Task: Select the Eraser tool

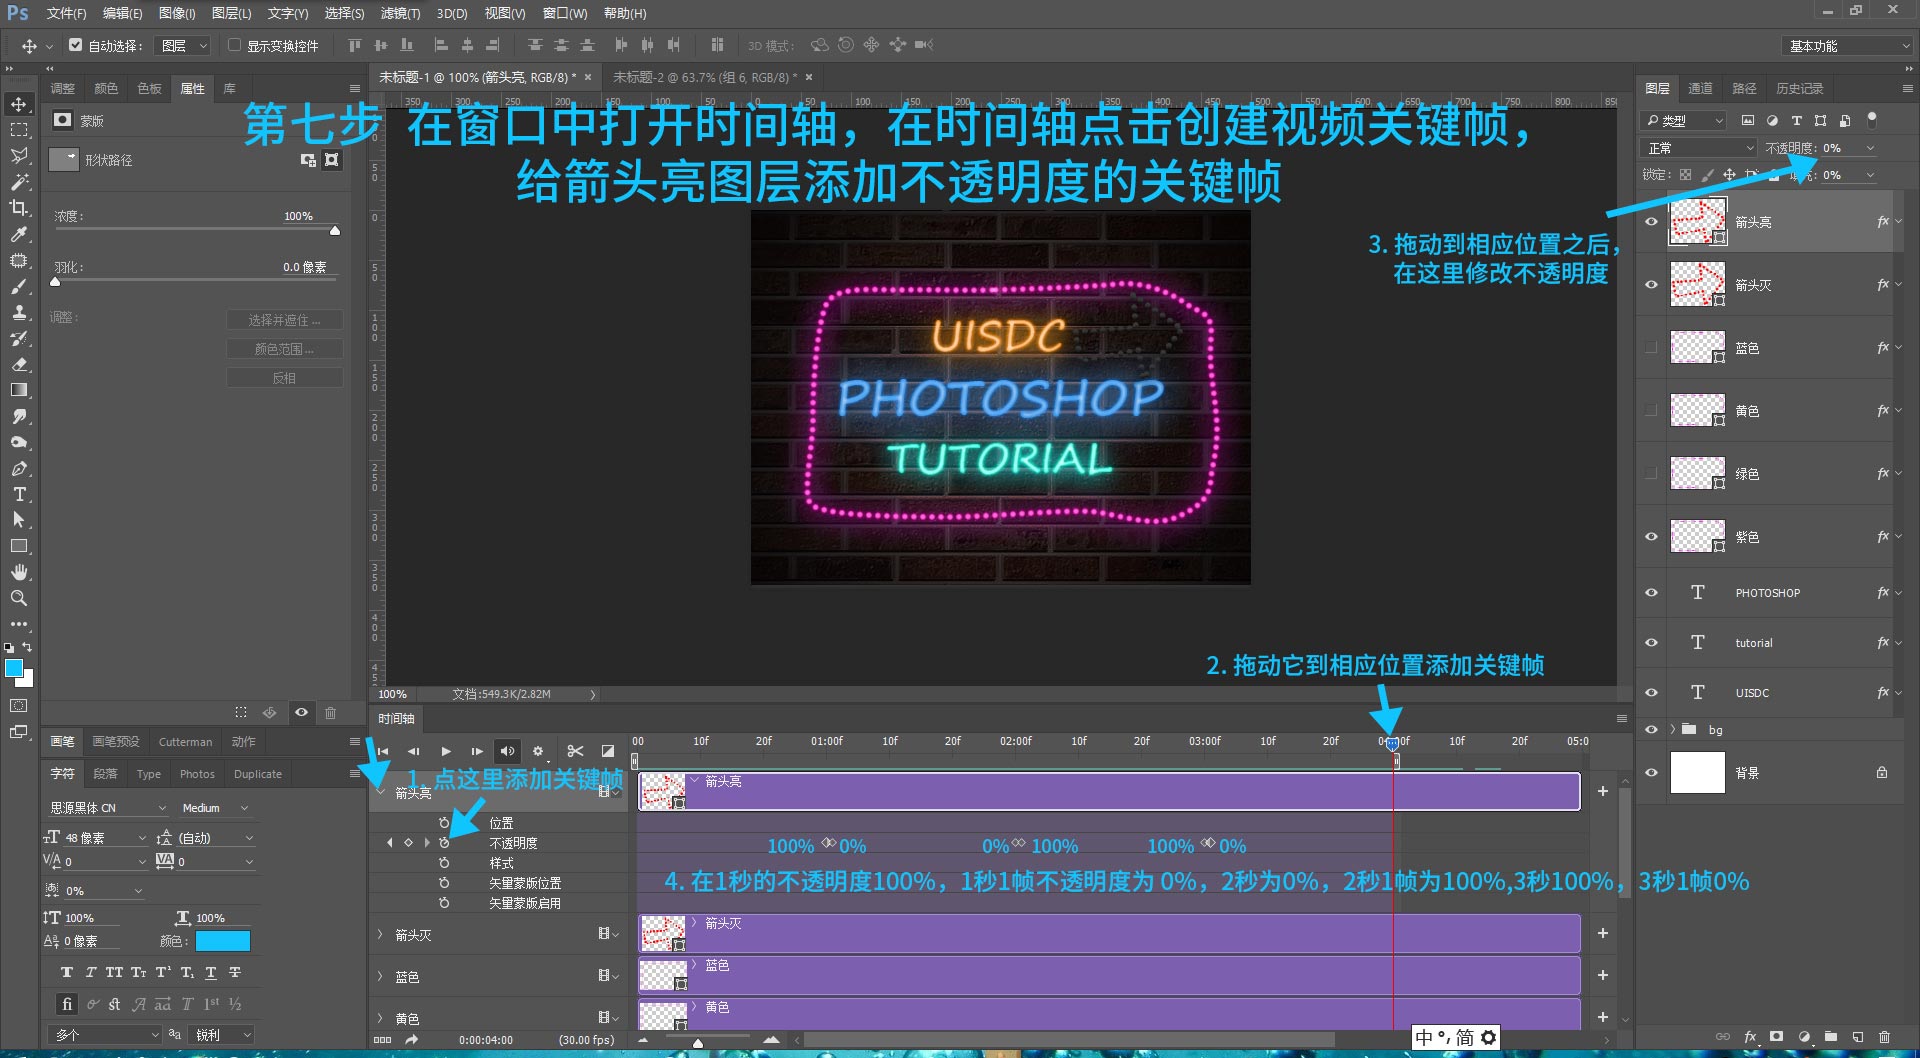Action: [x=19, y=364]
